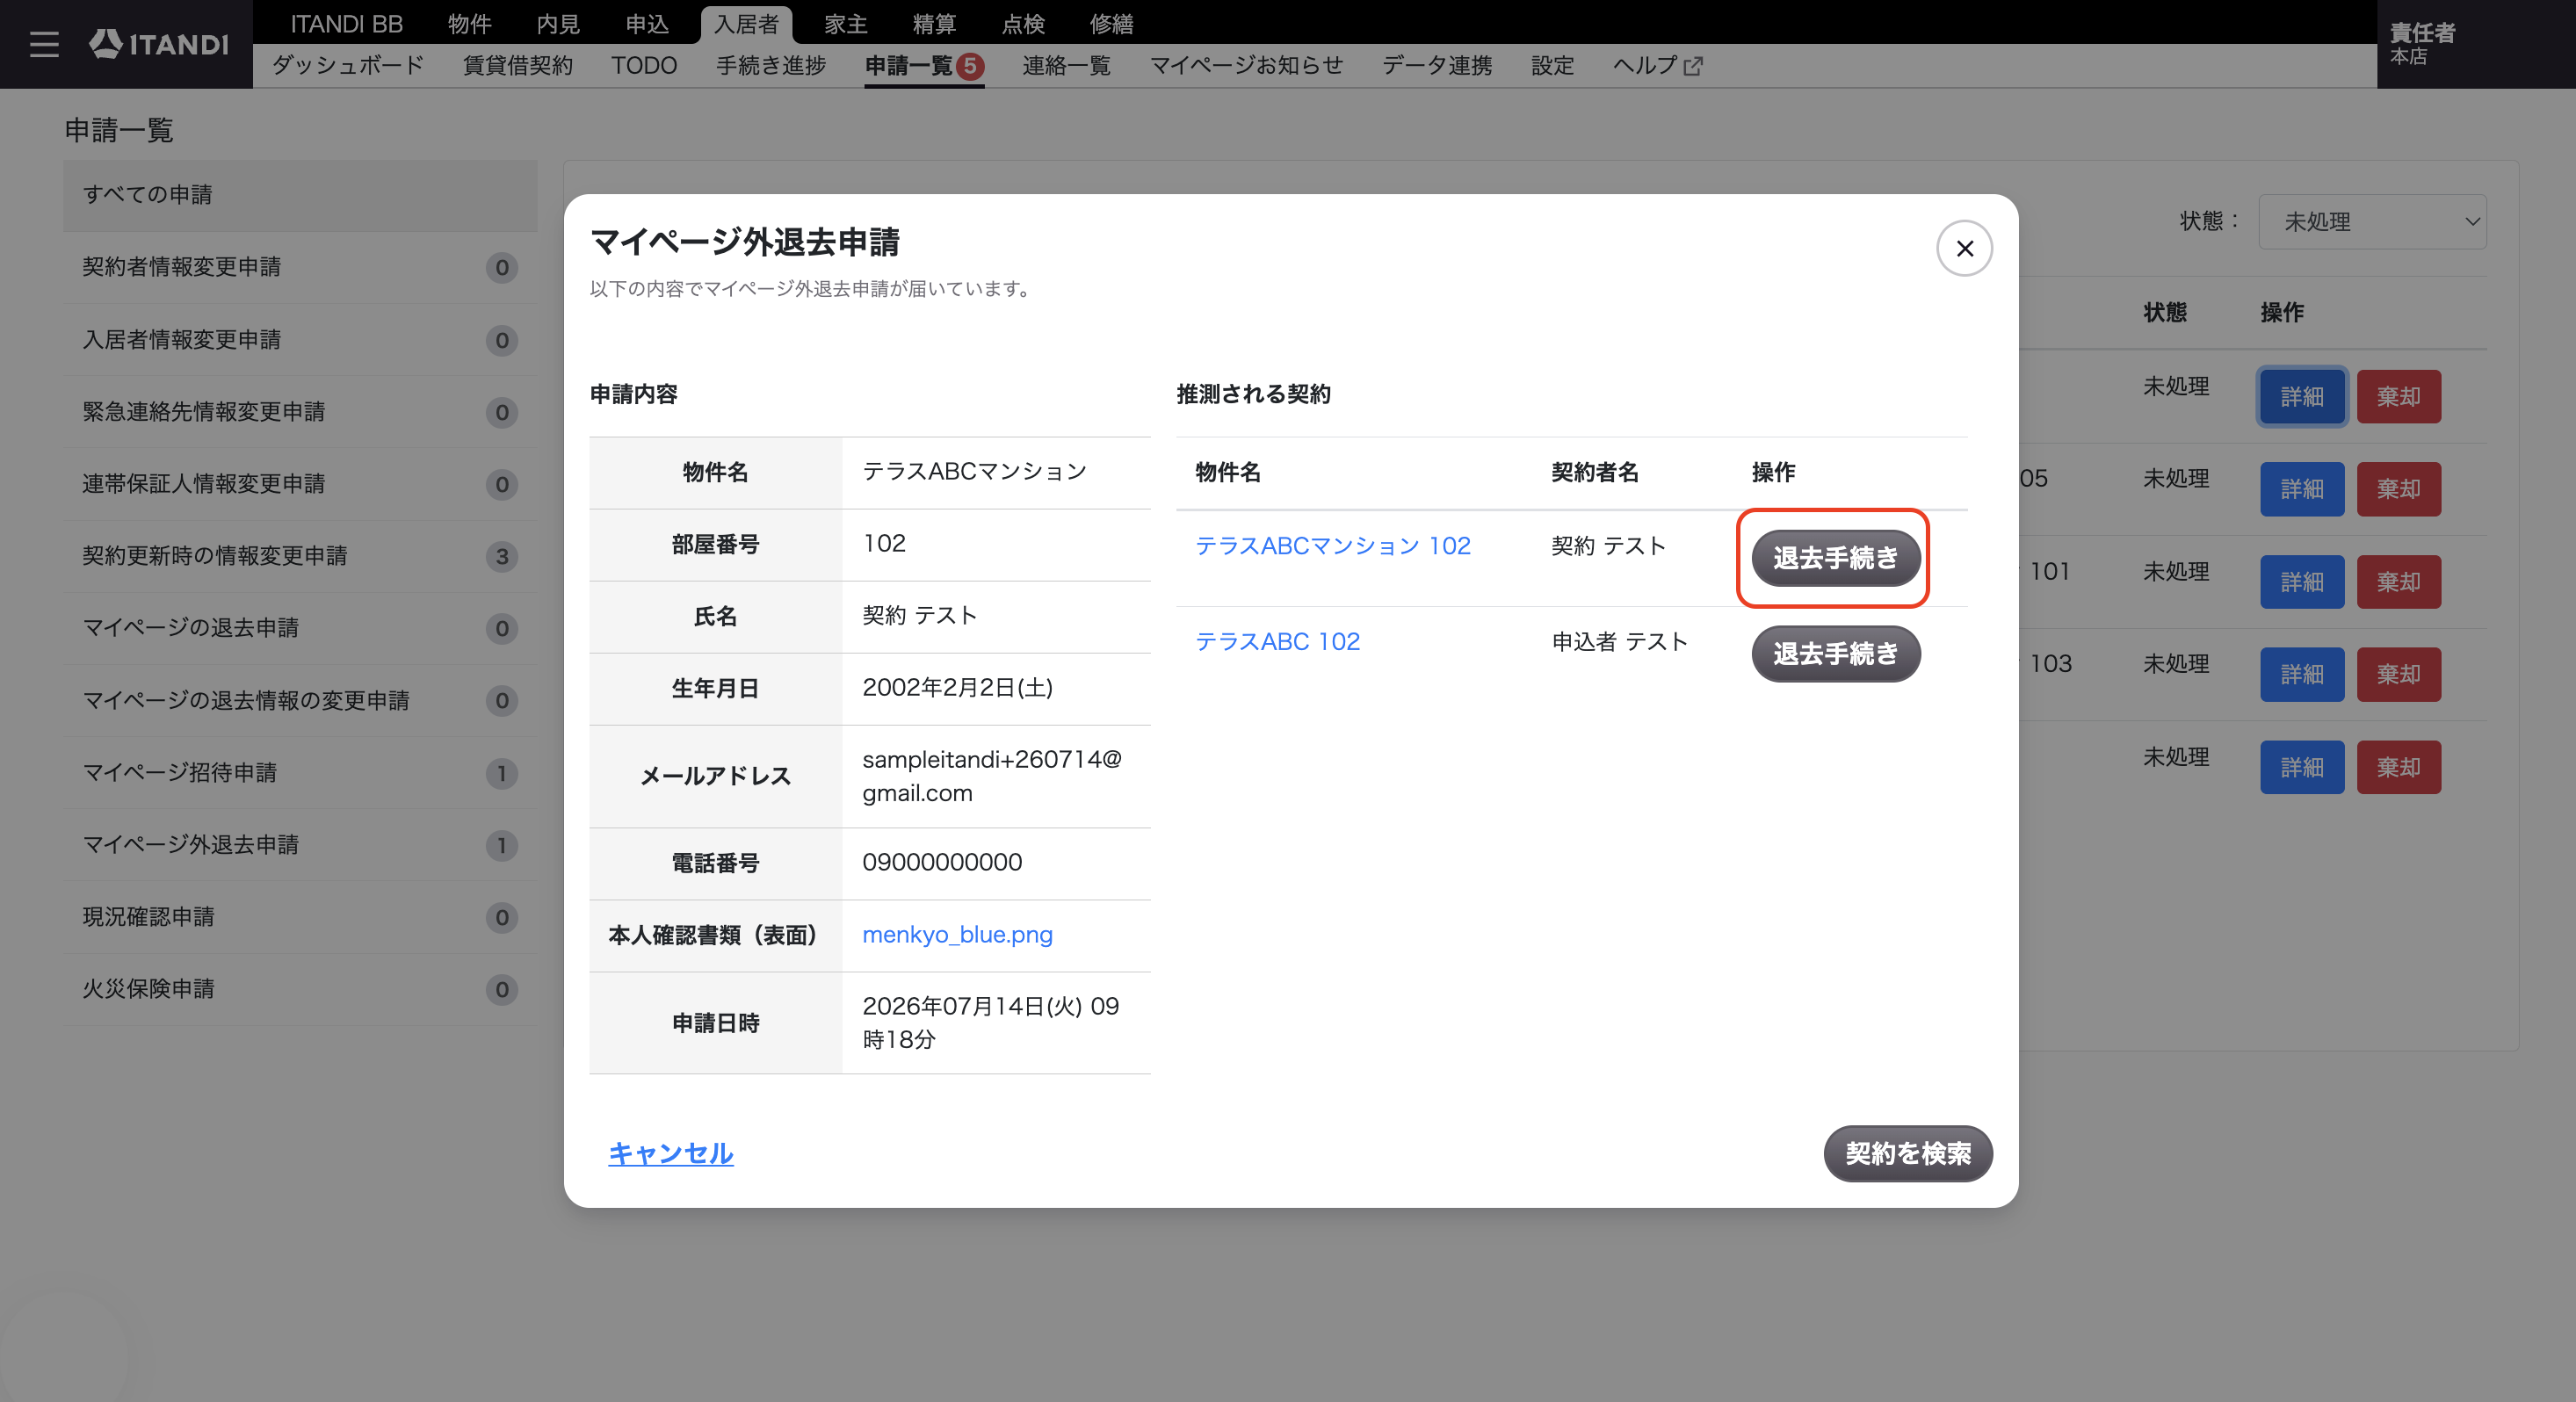Open テラスABC 102 contract link
Image resolution: width=2576 pixels, height=1402 pixels.
pyautogui.click(x=1278, y=641)
